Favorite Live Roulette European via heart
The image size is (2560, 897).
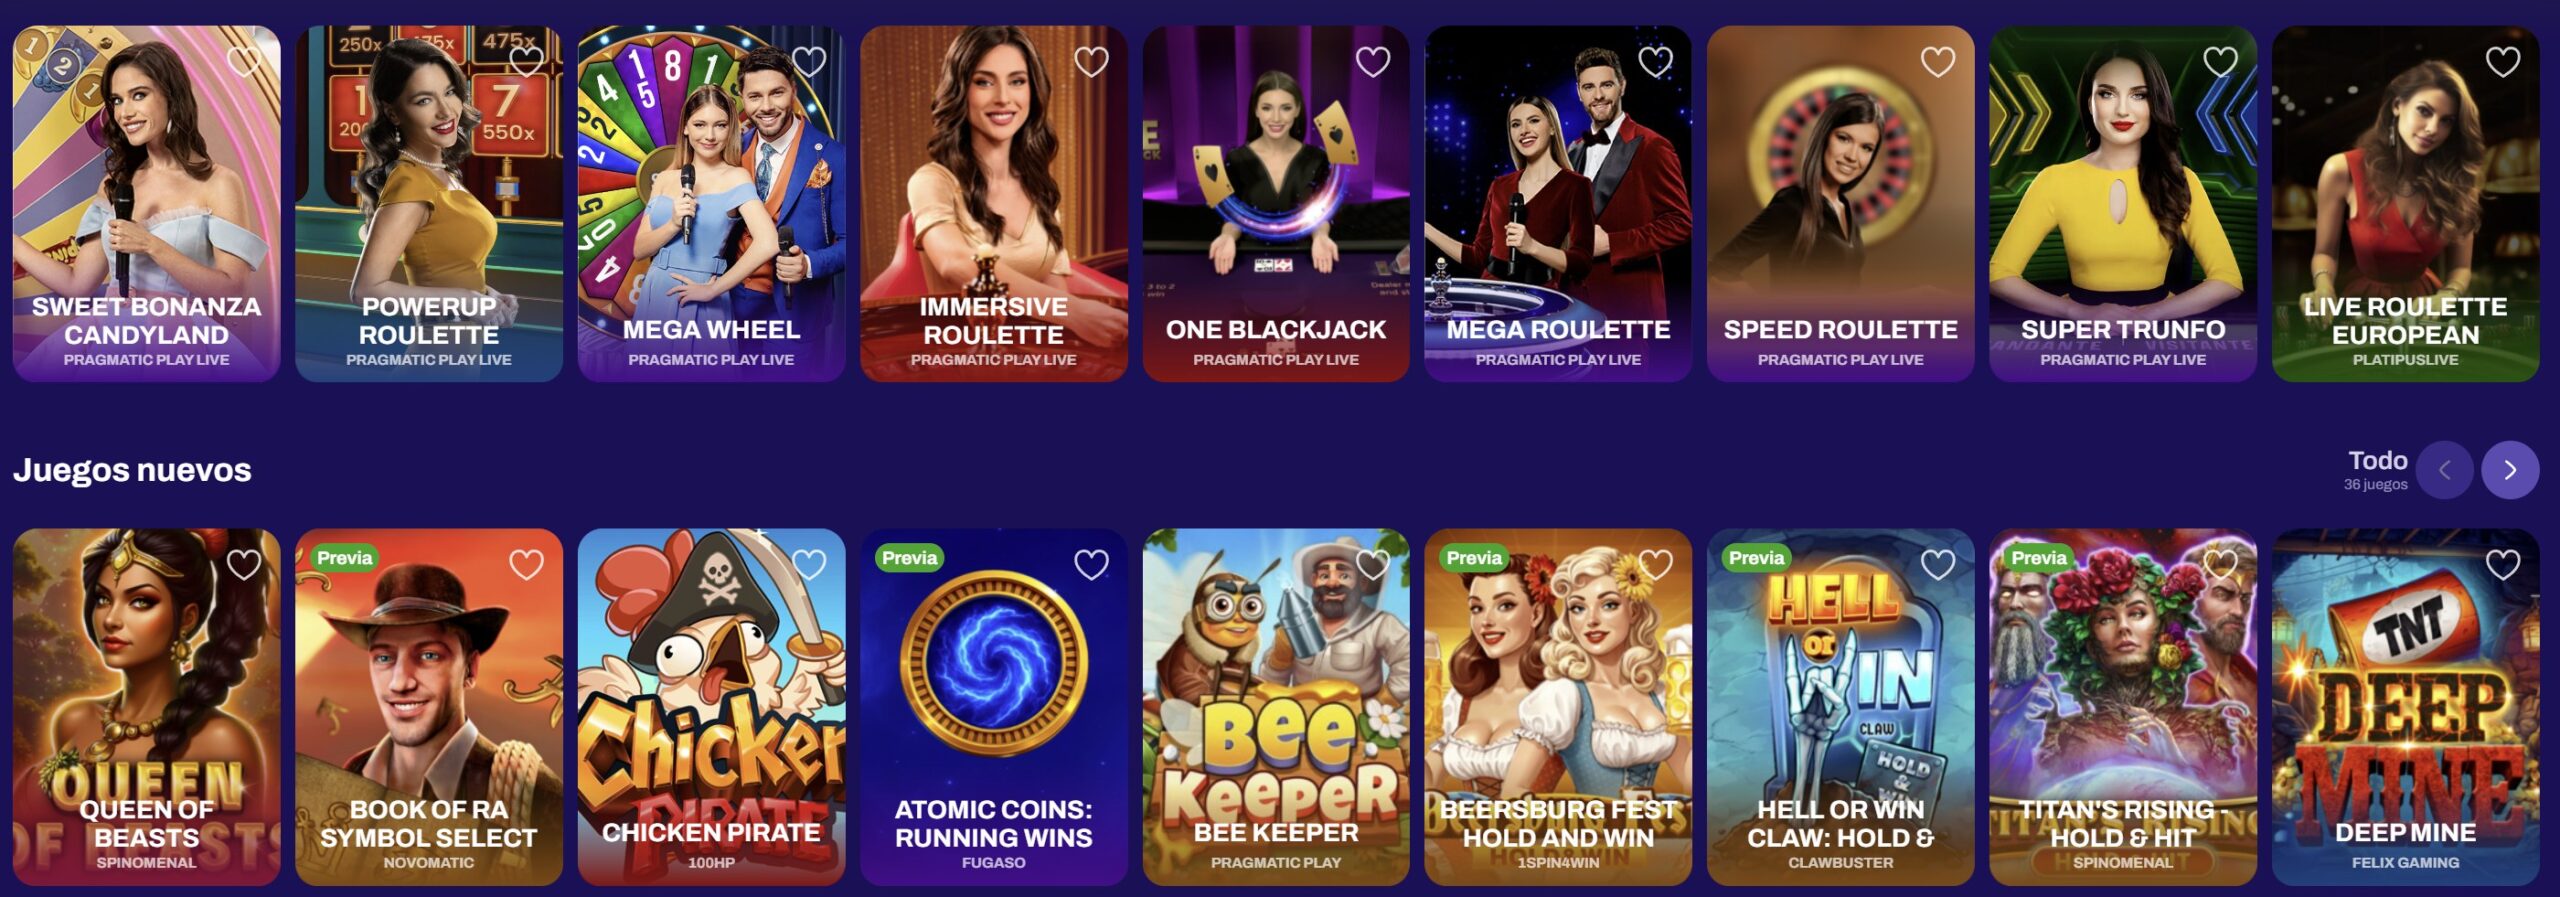pyautogui.click(x=2503, y=62)
